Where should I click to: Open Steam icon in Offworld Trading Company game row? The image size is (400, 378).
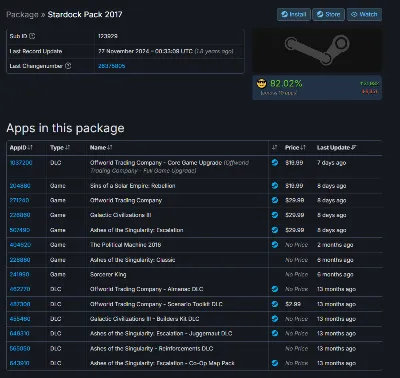coord(275,200)
